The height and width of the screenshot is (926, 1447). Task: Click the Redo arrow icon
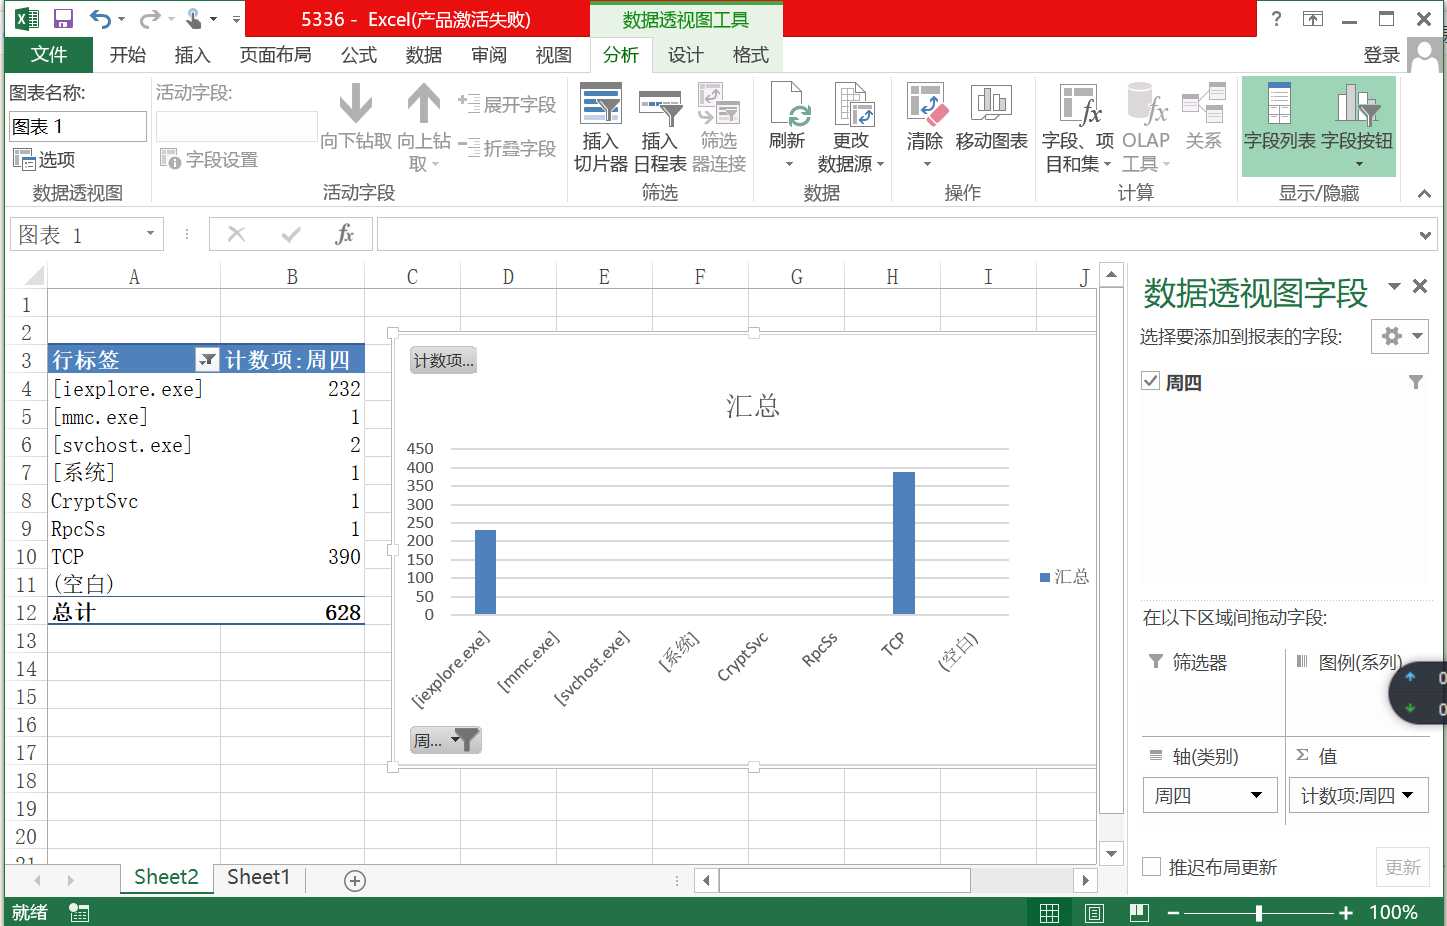coord(150,19)
